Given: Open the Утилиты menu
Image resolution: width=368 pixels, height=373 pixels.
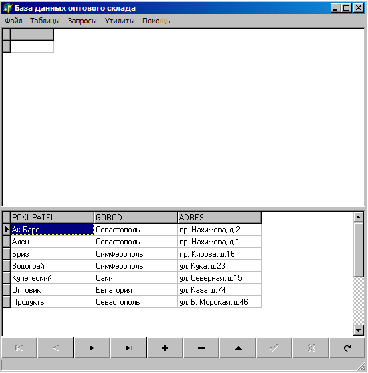Looking at the screenshot, I should click(119, 21).
